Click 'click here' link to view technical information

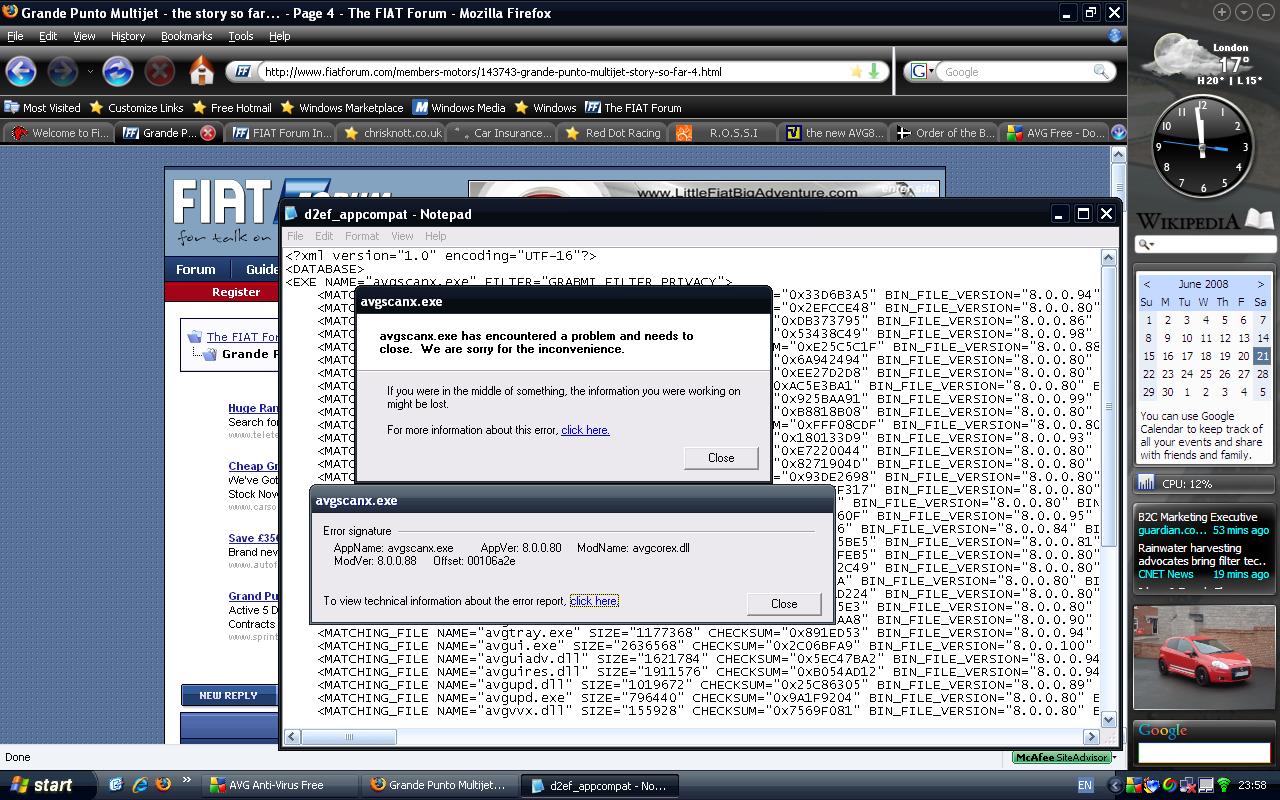[x=594, y=601]
